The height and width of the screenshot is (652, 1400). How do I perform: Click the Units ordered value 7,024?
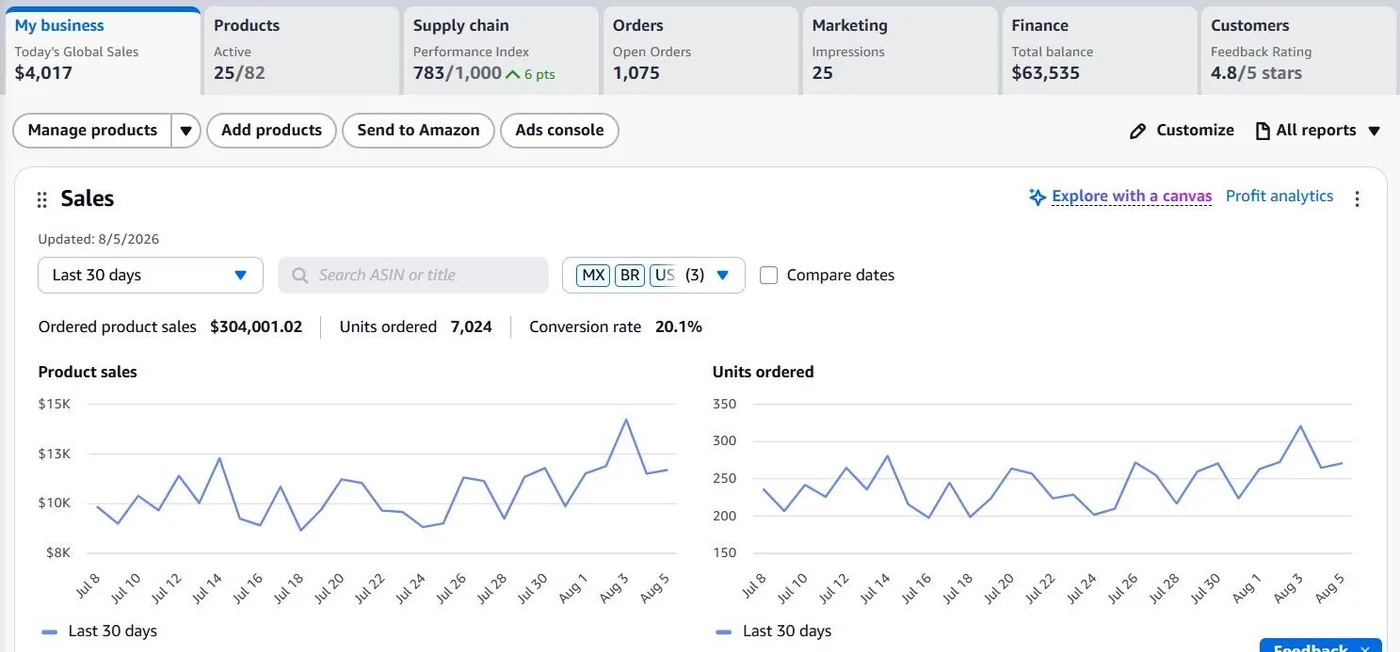point(471,327)
